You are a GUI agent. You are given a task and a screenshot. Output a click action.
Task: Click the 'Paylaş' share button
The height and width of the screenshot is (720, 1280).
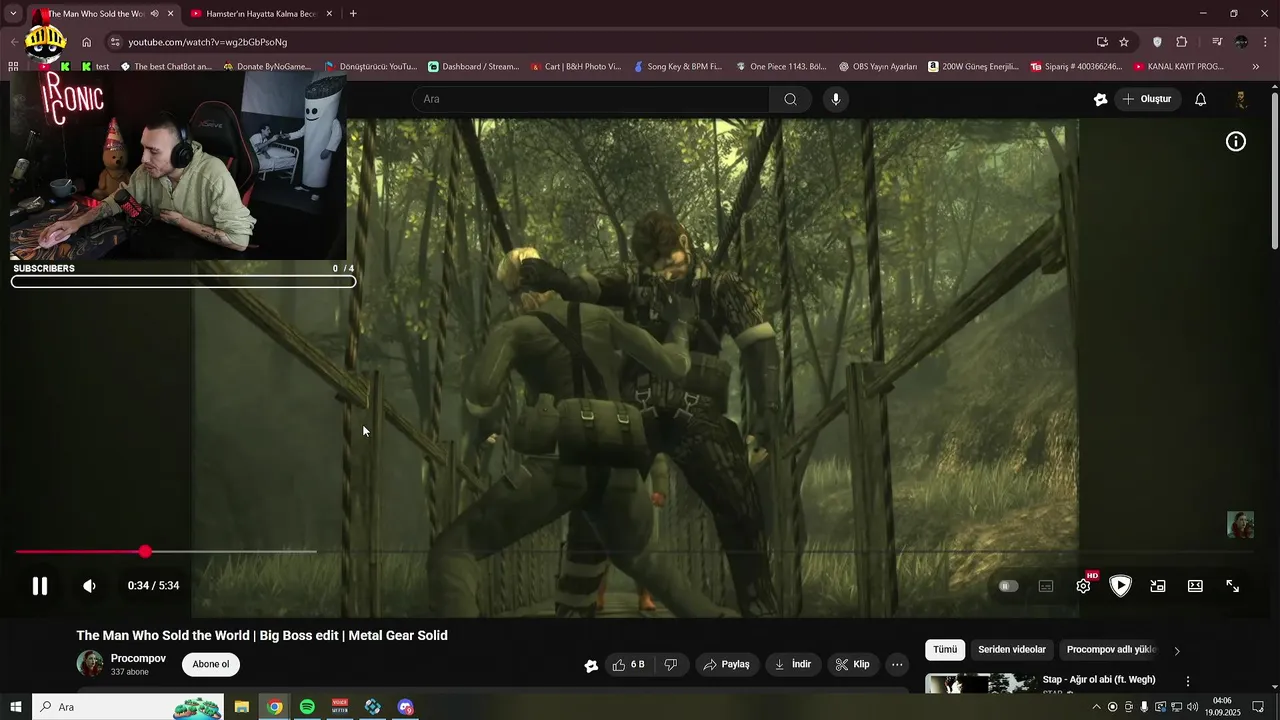(727, 664)
